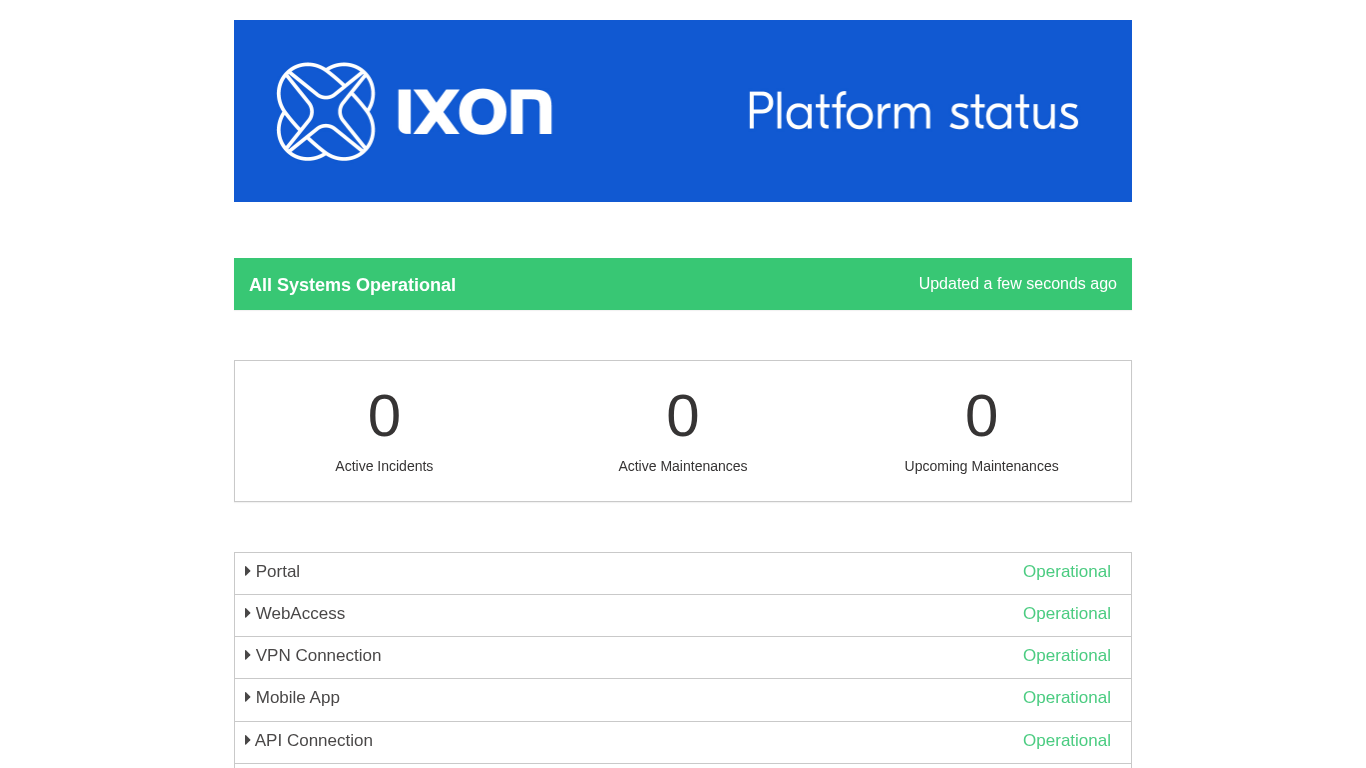Select the Mobile App row label
1366x768 pixels.
click(298, 698)
